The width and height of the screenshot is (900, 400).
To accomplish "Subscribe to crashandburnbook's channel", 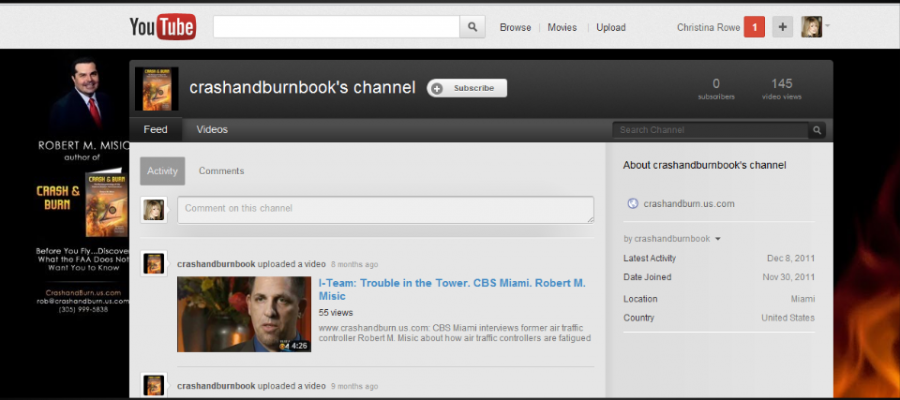I will click(x=467, y=88).
